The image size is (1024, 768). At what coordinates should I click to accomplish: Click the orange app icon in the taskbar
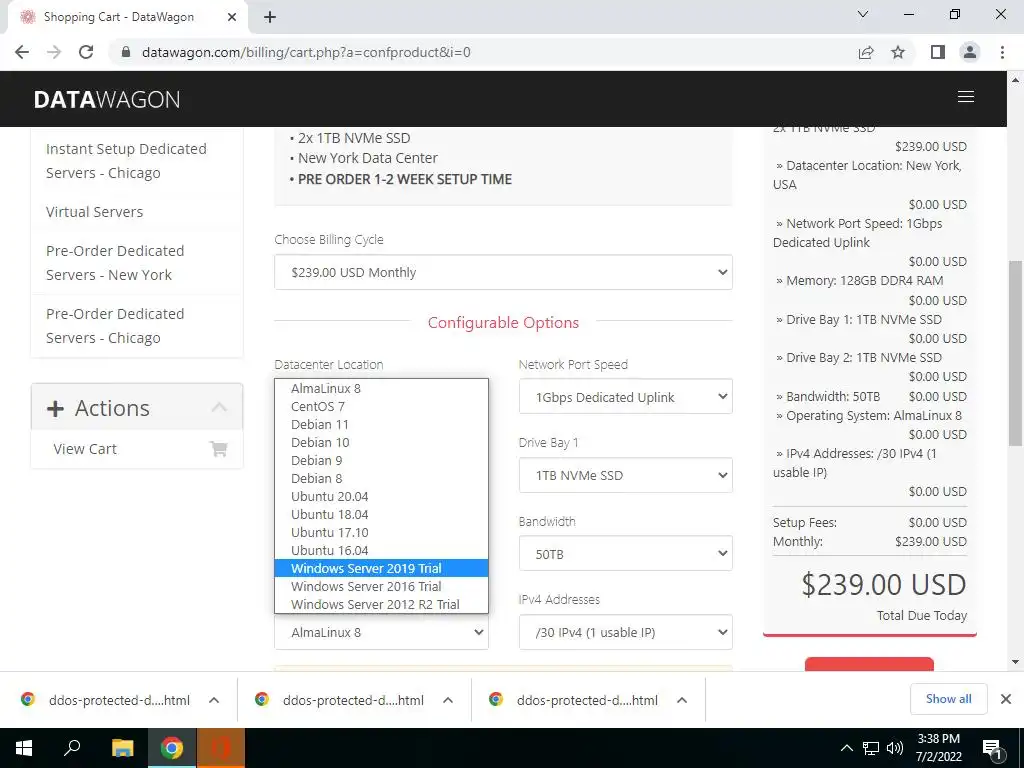pos(220,748)
